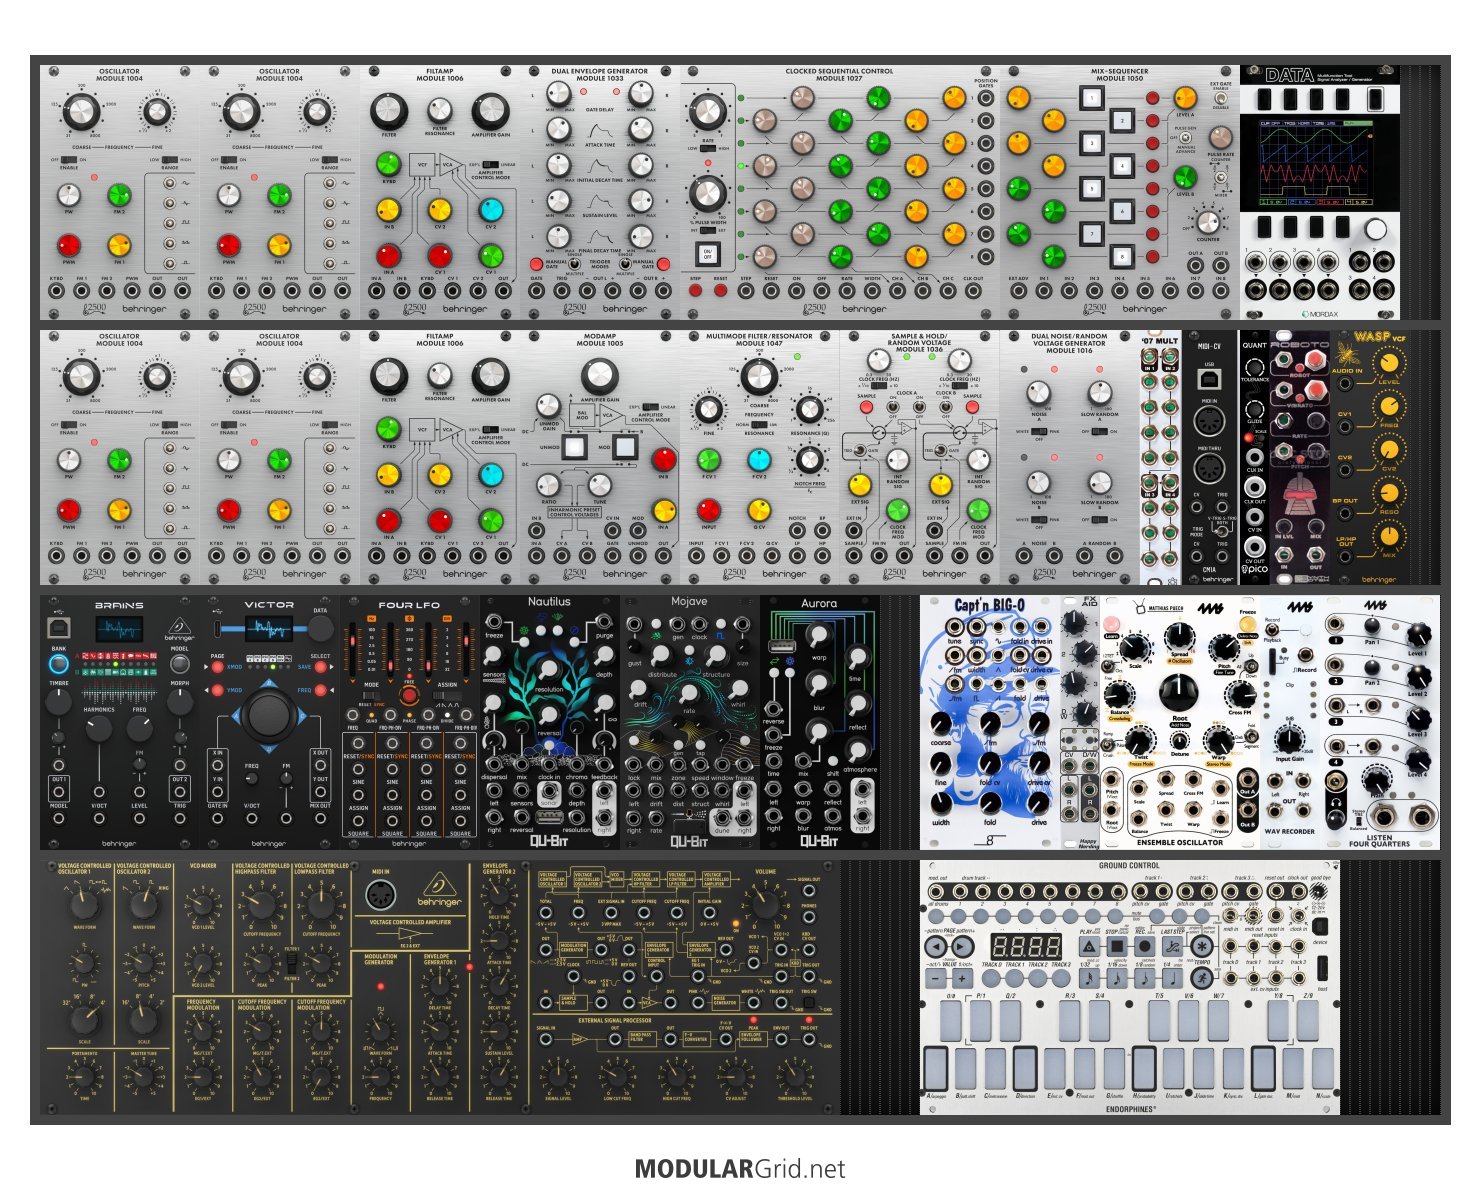Flip the ASSIGN switch on Four LFO
Viewport: 1481px width, 1190px height.
pyautogui.click(x=446, y=696)
